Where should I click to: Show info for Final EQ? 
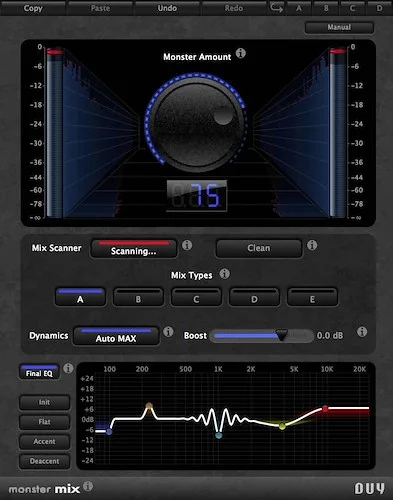68,368
